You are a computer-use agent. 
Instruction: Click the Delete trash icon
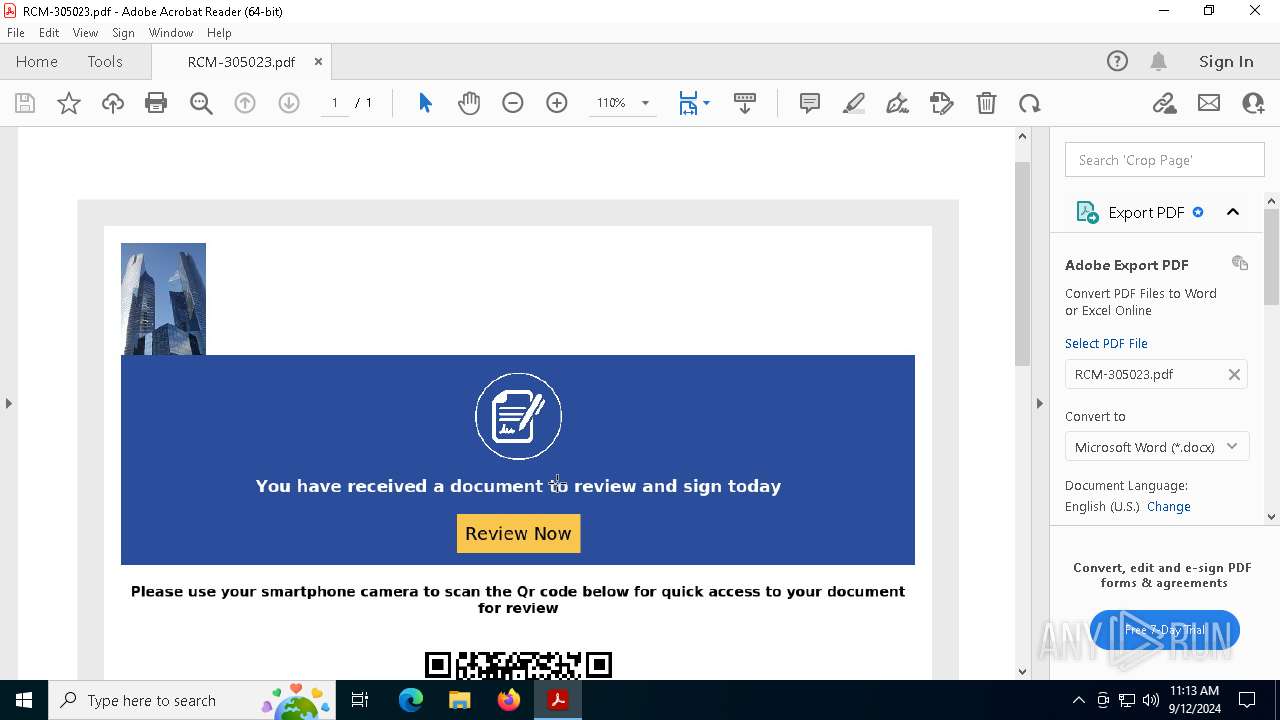coord(986,103)
